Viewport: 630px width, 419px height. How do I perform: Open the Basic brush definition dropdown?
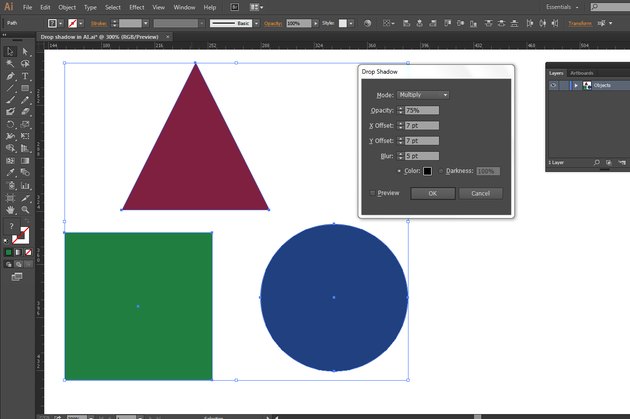[256, 23]
